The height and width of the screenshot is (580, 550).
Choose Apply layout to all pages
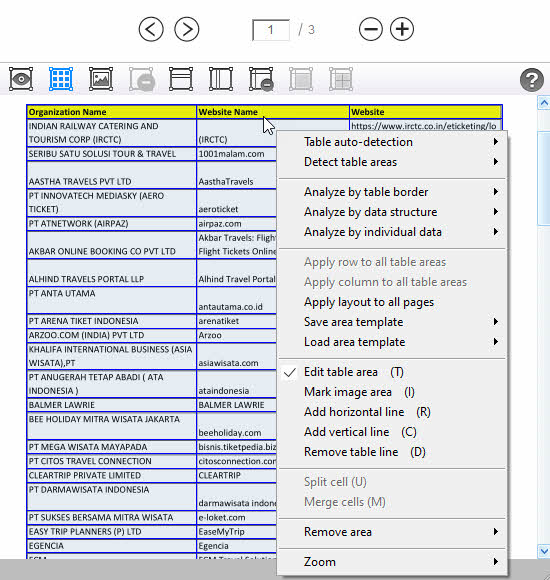click(x=392, y=302)
